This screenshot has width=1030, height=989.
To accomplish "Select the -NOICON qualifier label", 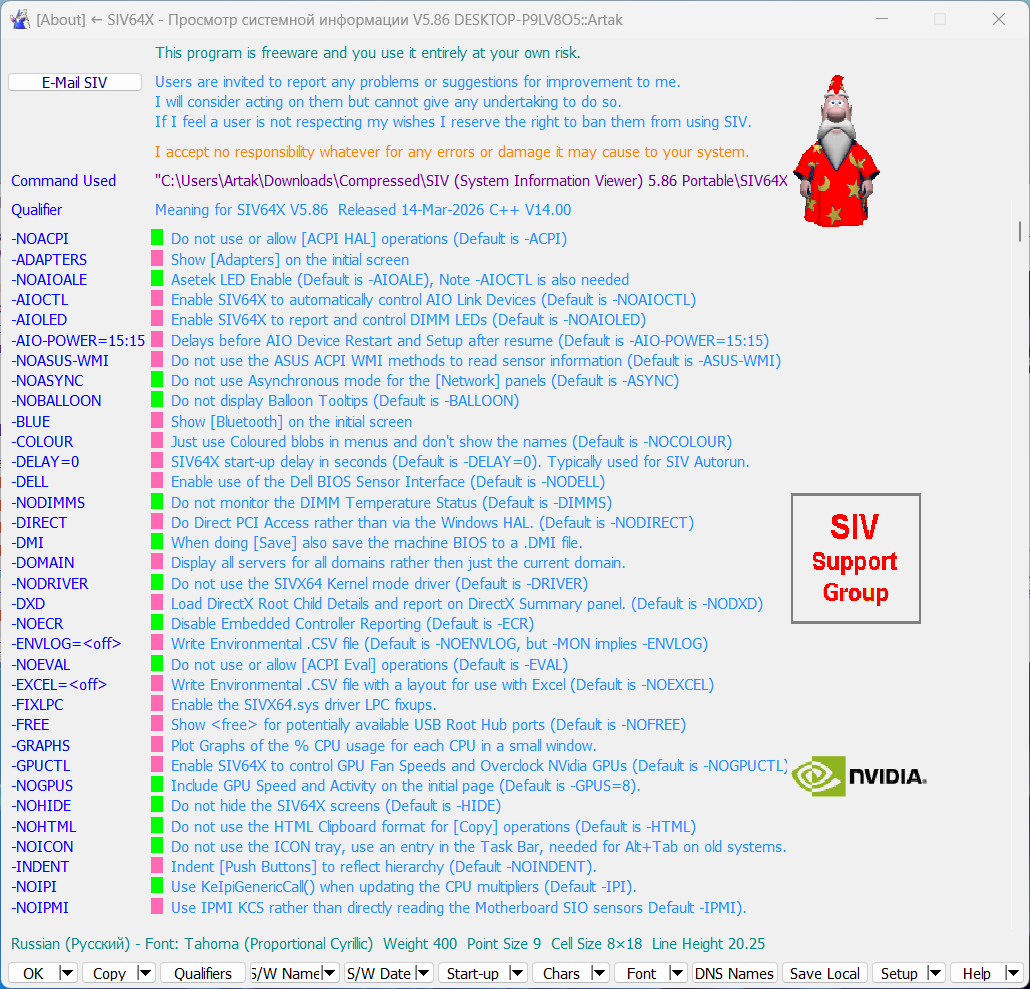I will pos(42,846).
